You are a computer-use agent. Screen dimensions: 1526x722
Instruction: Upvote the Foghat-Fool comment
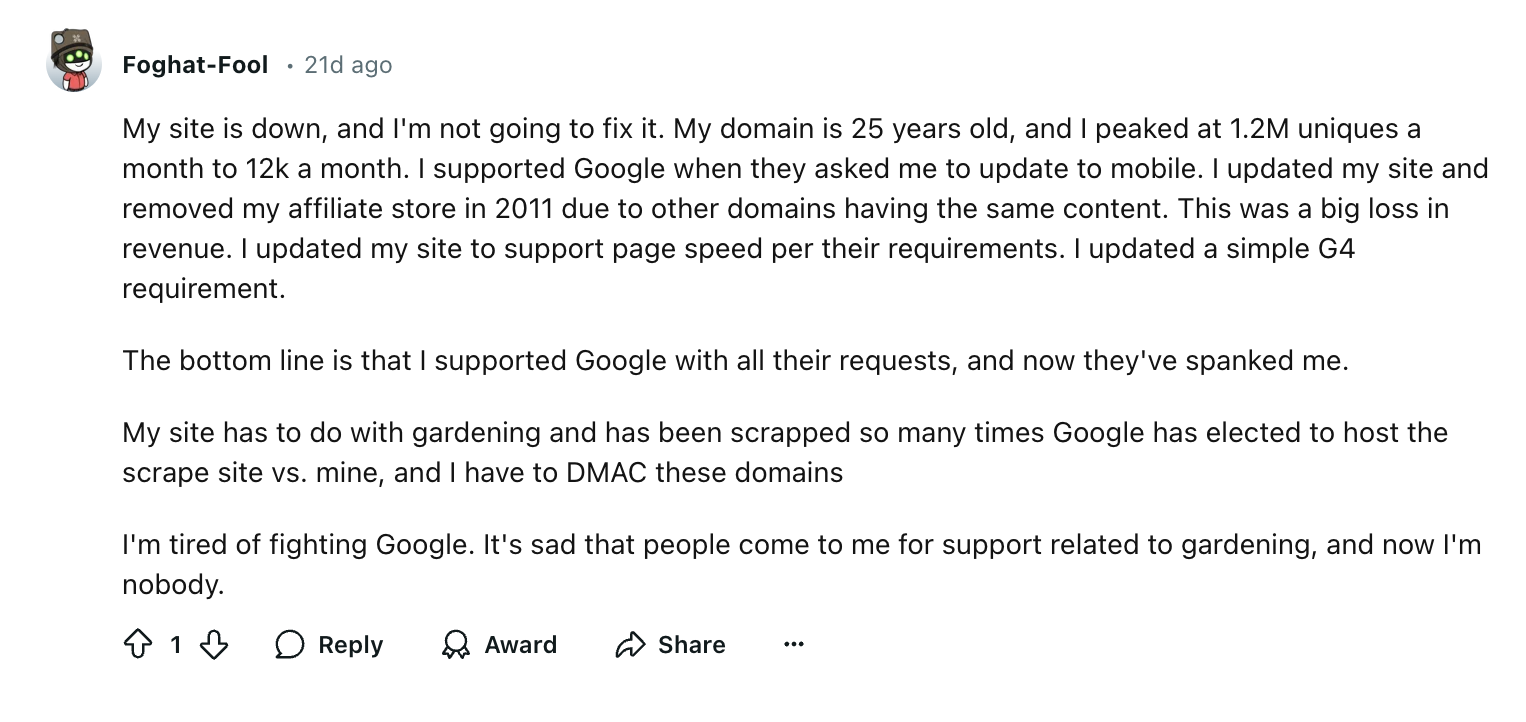pyautogui.click(x=137, y=645)
